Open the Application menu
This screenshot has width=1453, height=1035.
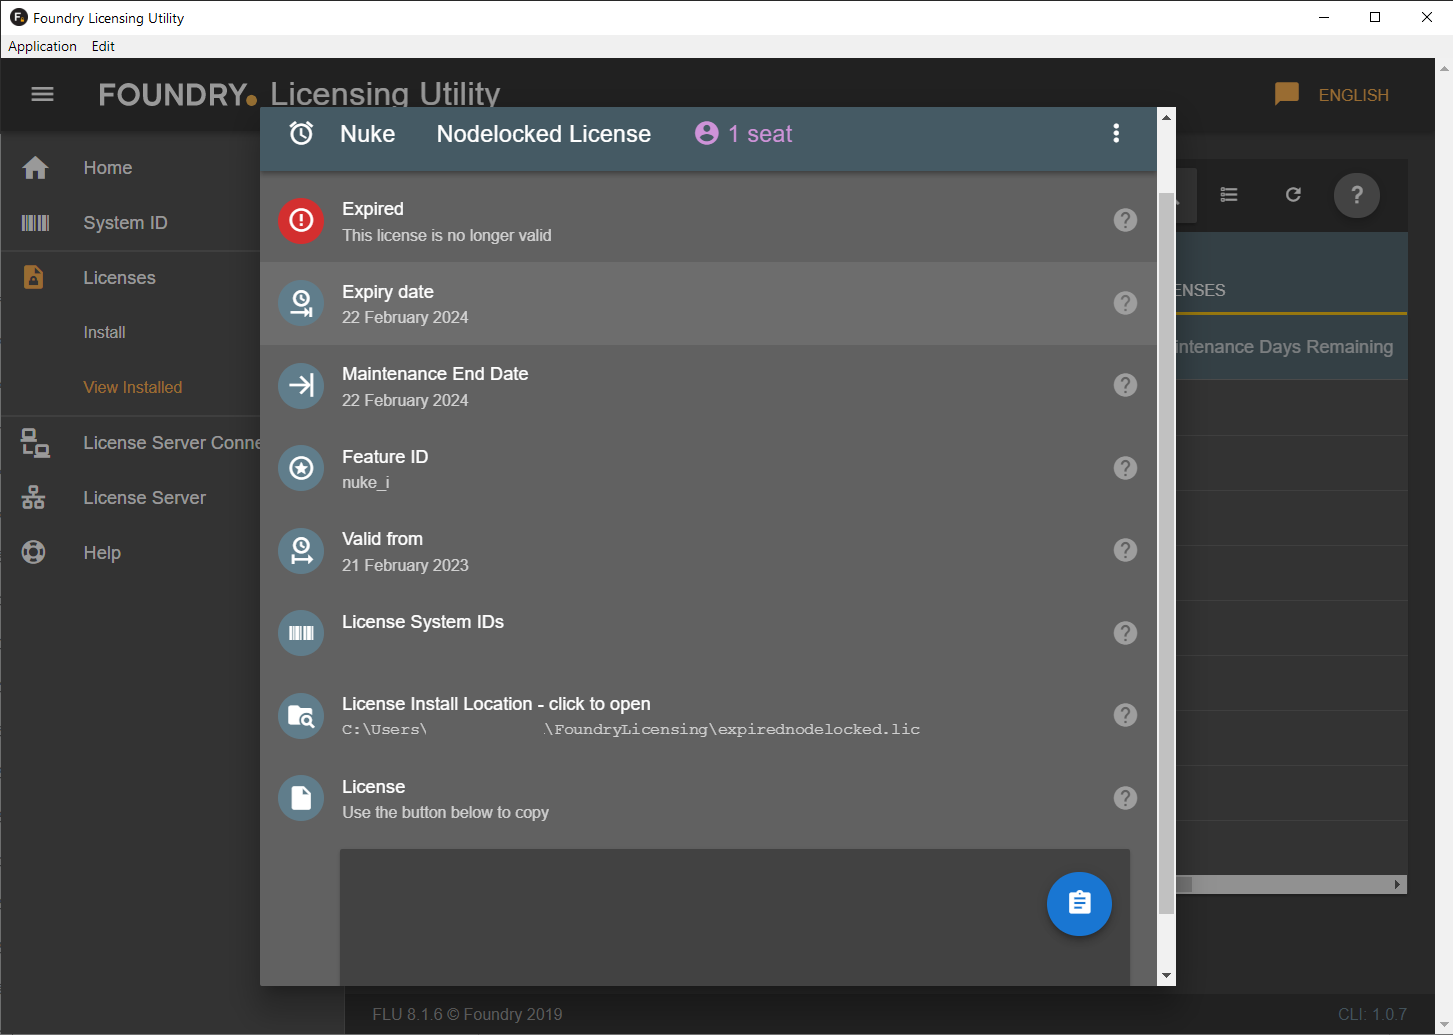coord(42,46)
